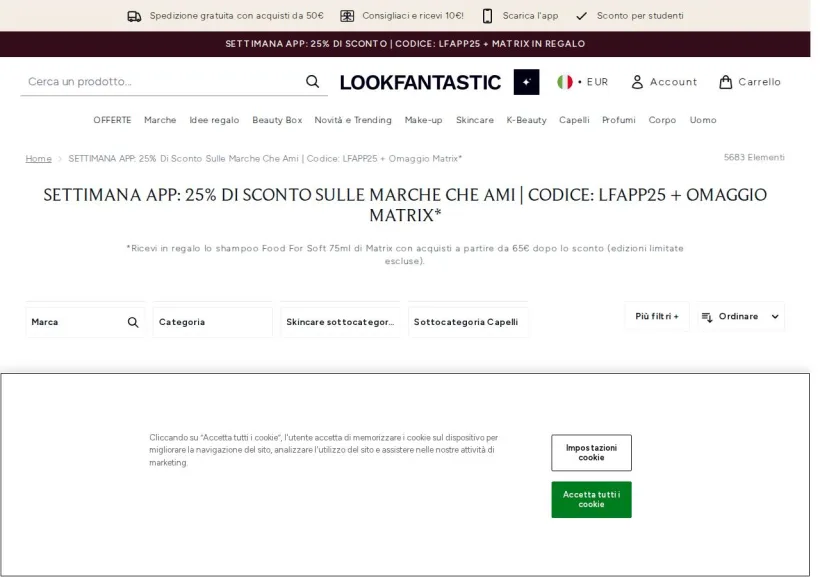Open Novità e Trending menu
This screenshot has width=820, height=577.
click(353, 120)
